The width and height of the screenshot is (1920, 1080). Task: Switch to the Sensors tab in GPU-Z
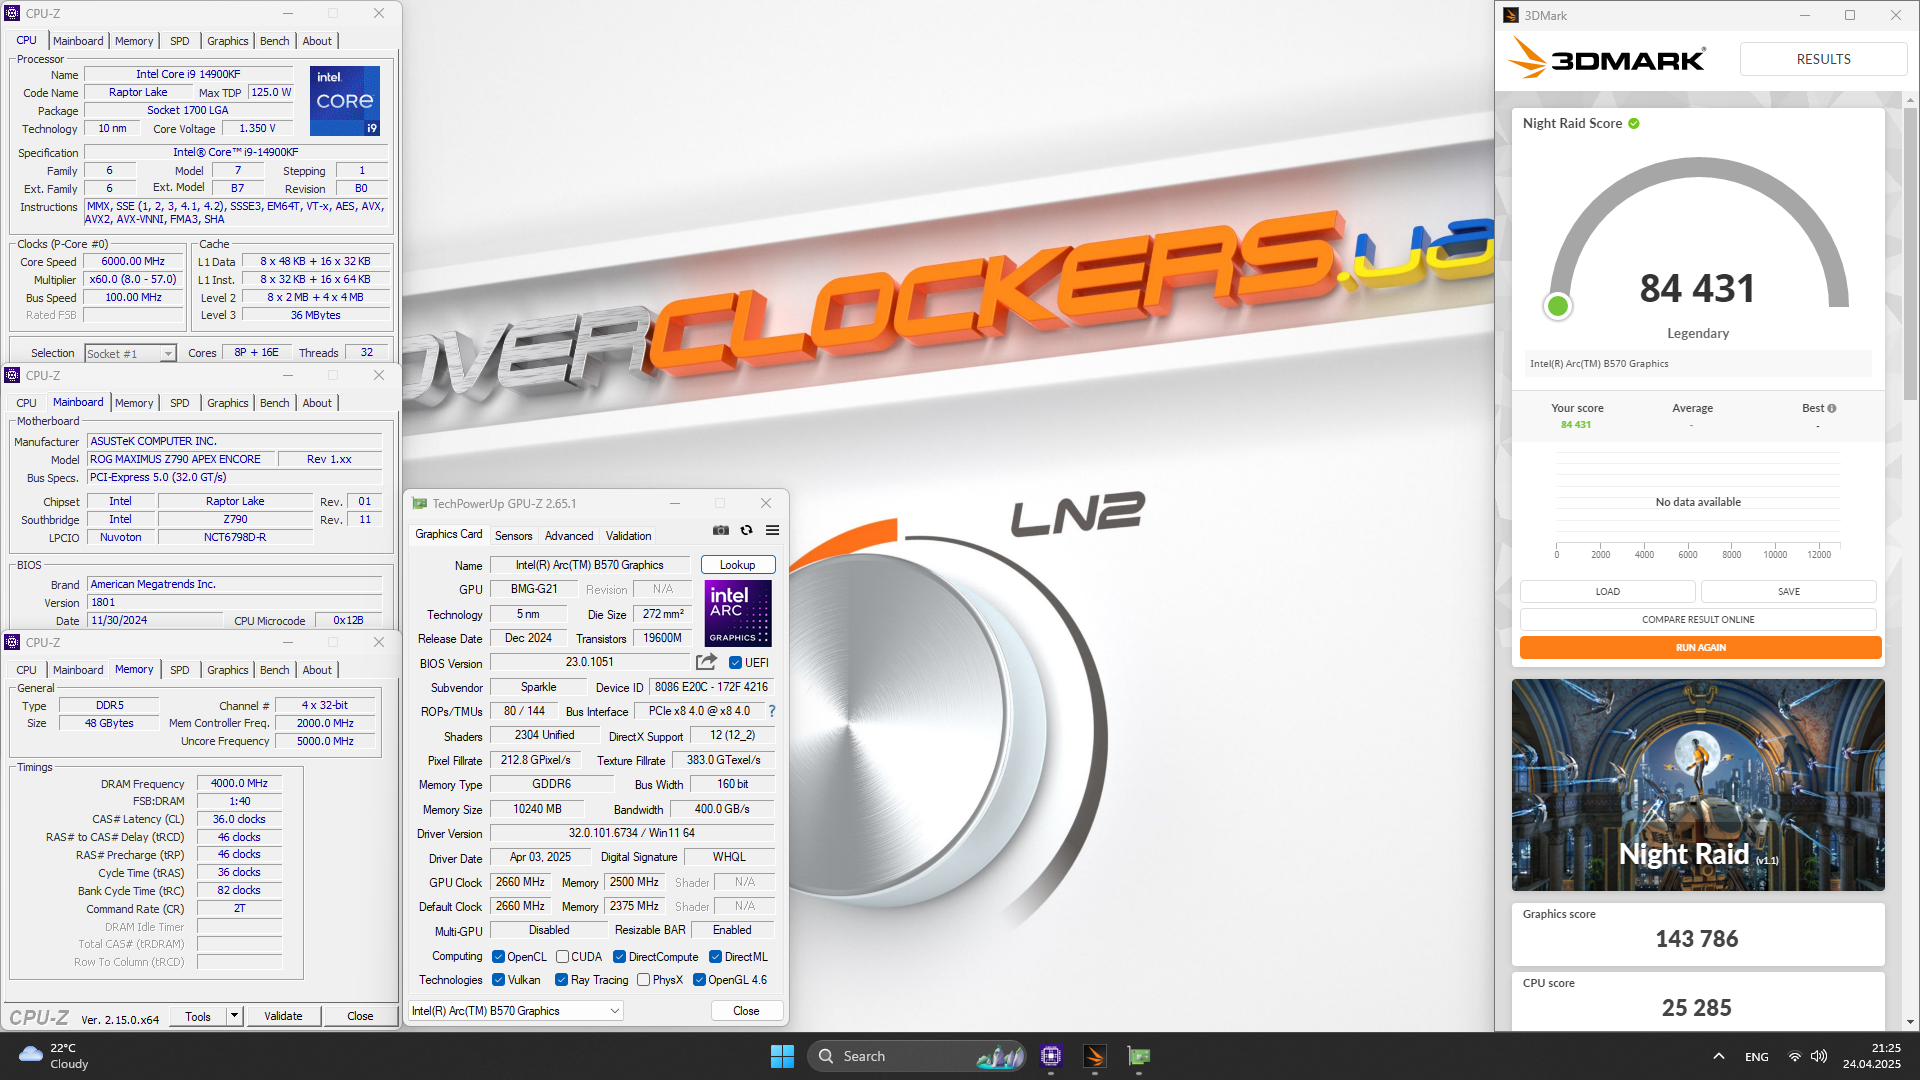(x=514, y=536)
